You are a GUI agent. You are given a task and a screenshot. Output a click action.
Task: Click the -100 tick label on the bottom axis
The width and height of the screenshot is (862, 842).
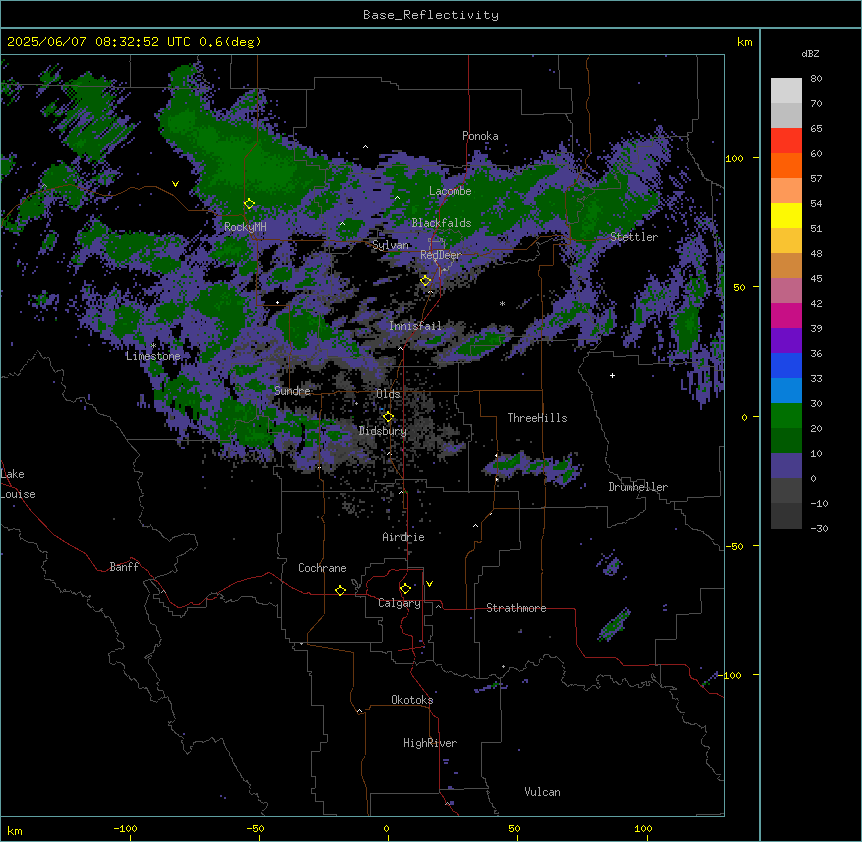click(x=126, y=828)
